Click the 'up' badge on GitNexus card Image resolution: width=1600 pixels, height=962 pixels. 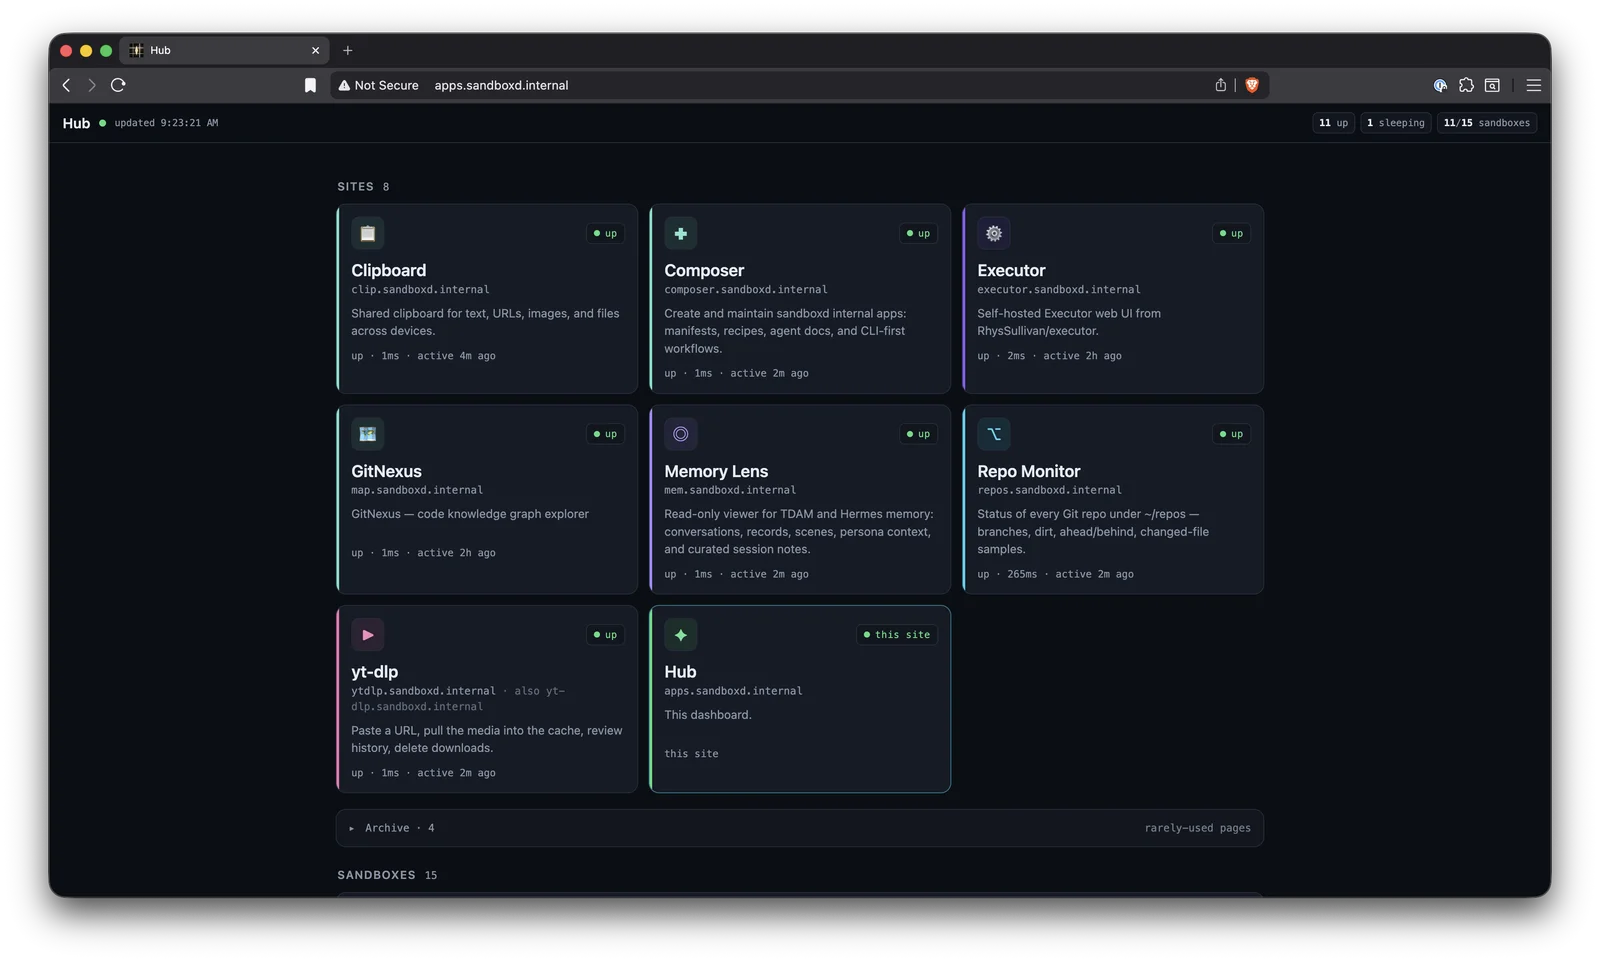[x=605, y=434]
